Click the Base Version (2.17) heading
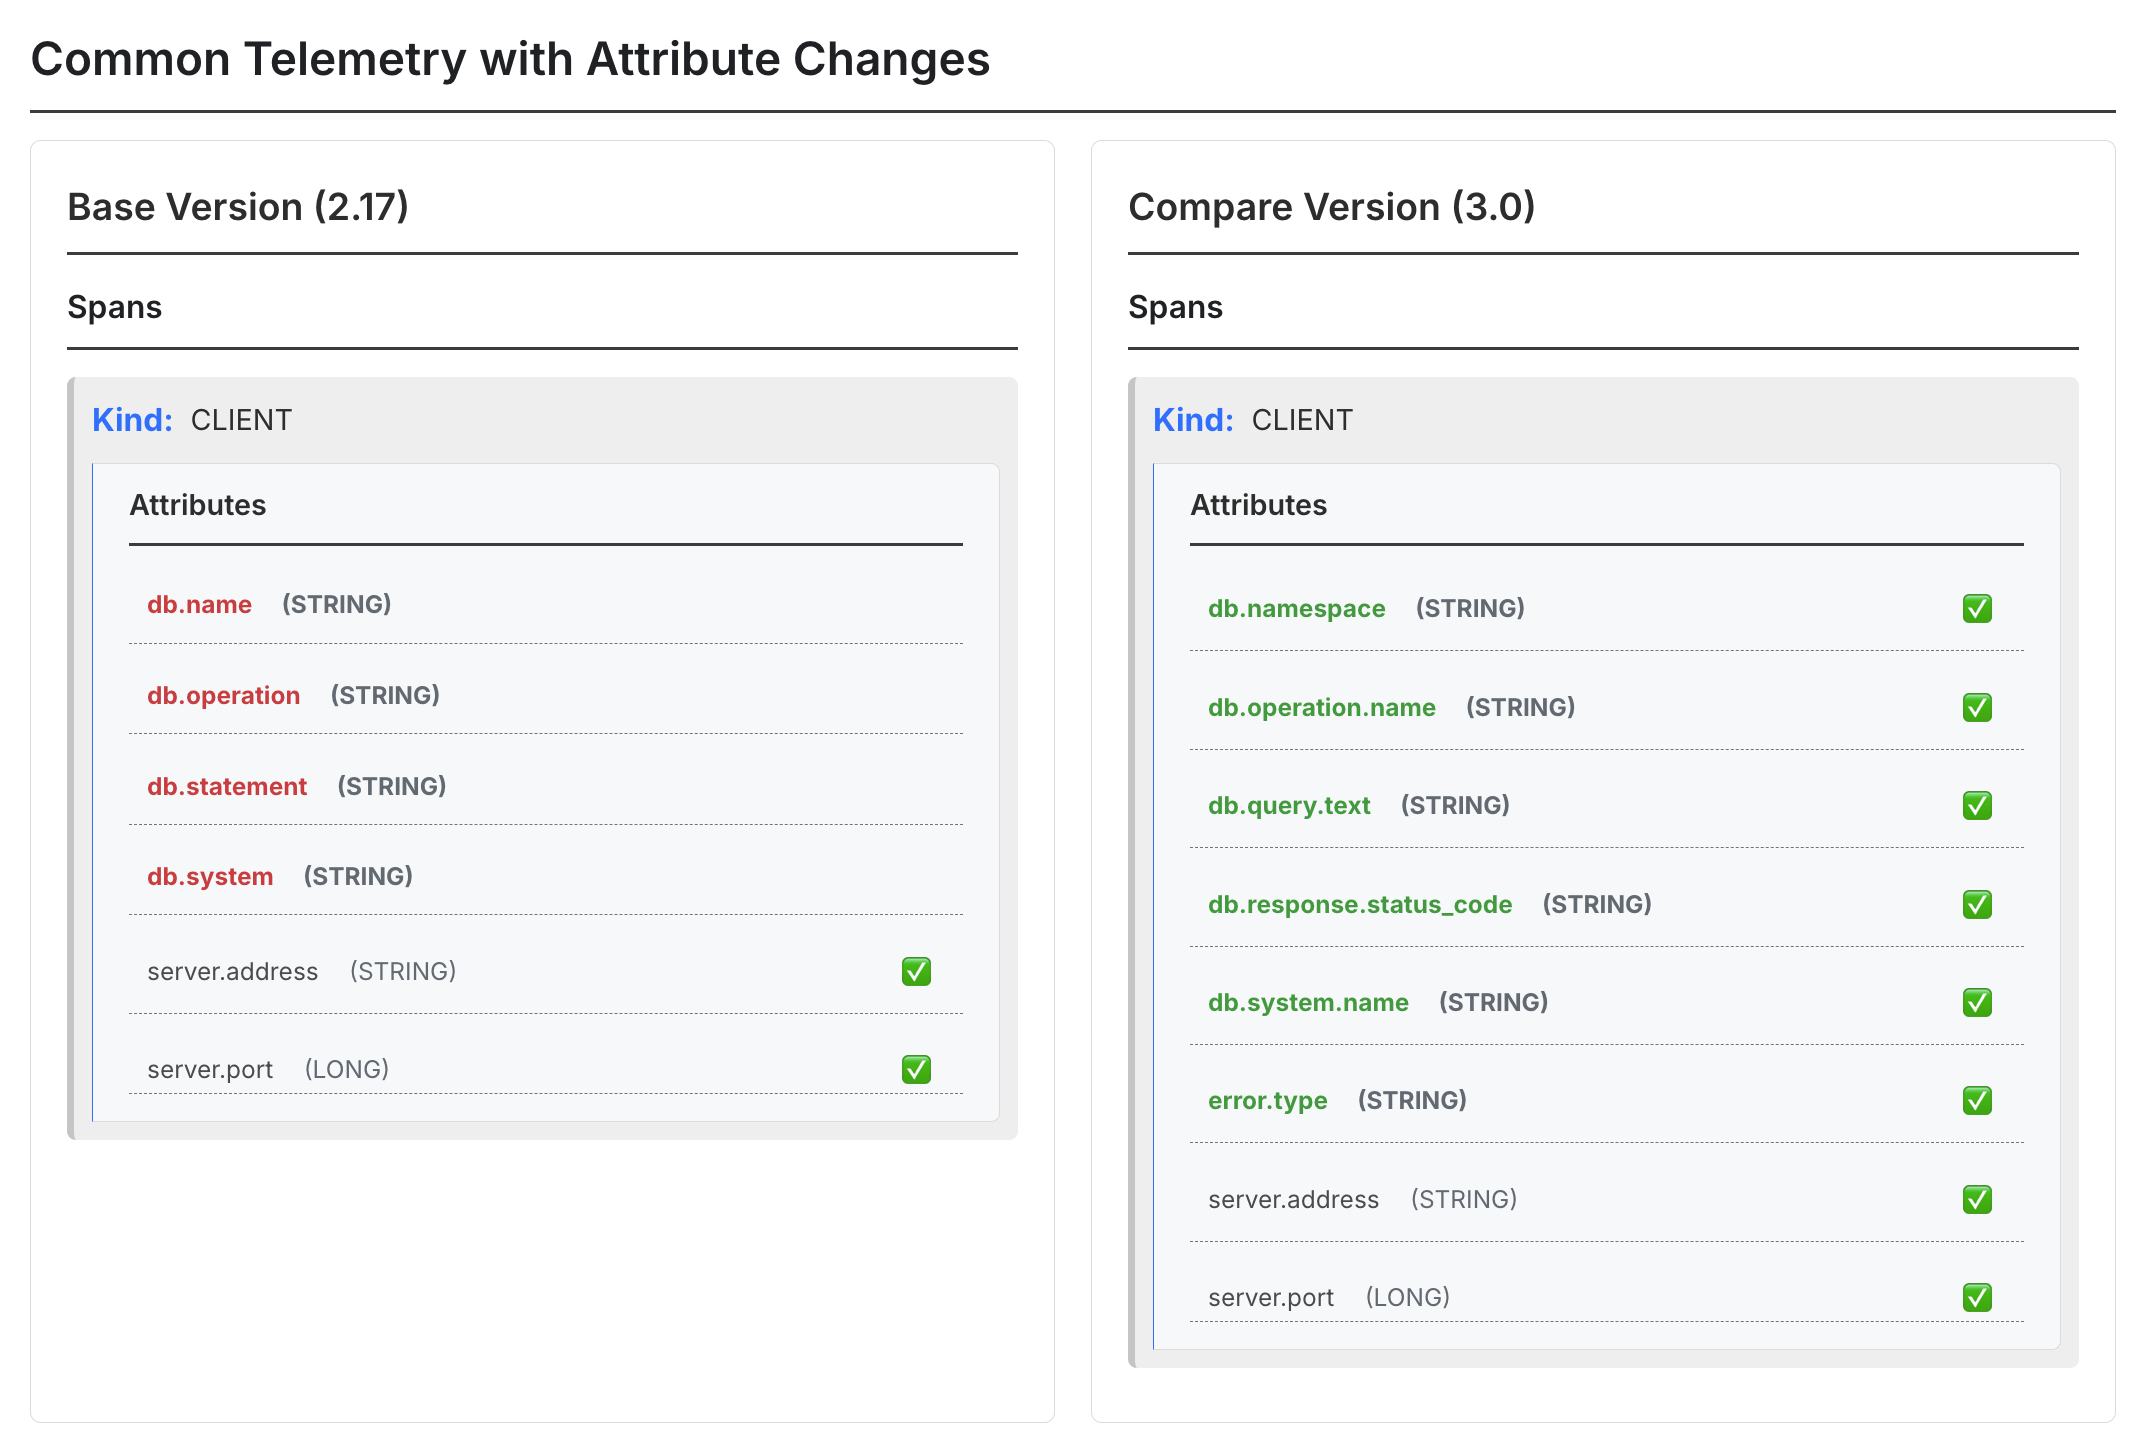The width and height of the screenshot is (2138, 1448). tap(238, 207)
